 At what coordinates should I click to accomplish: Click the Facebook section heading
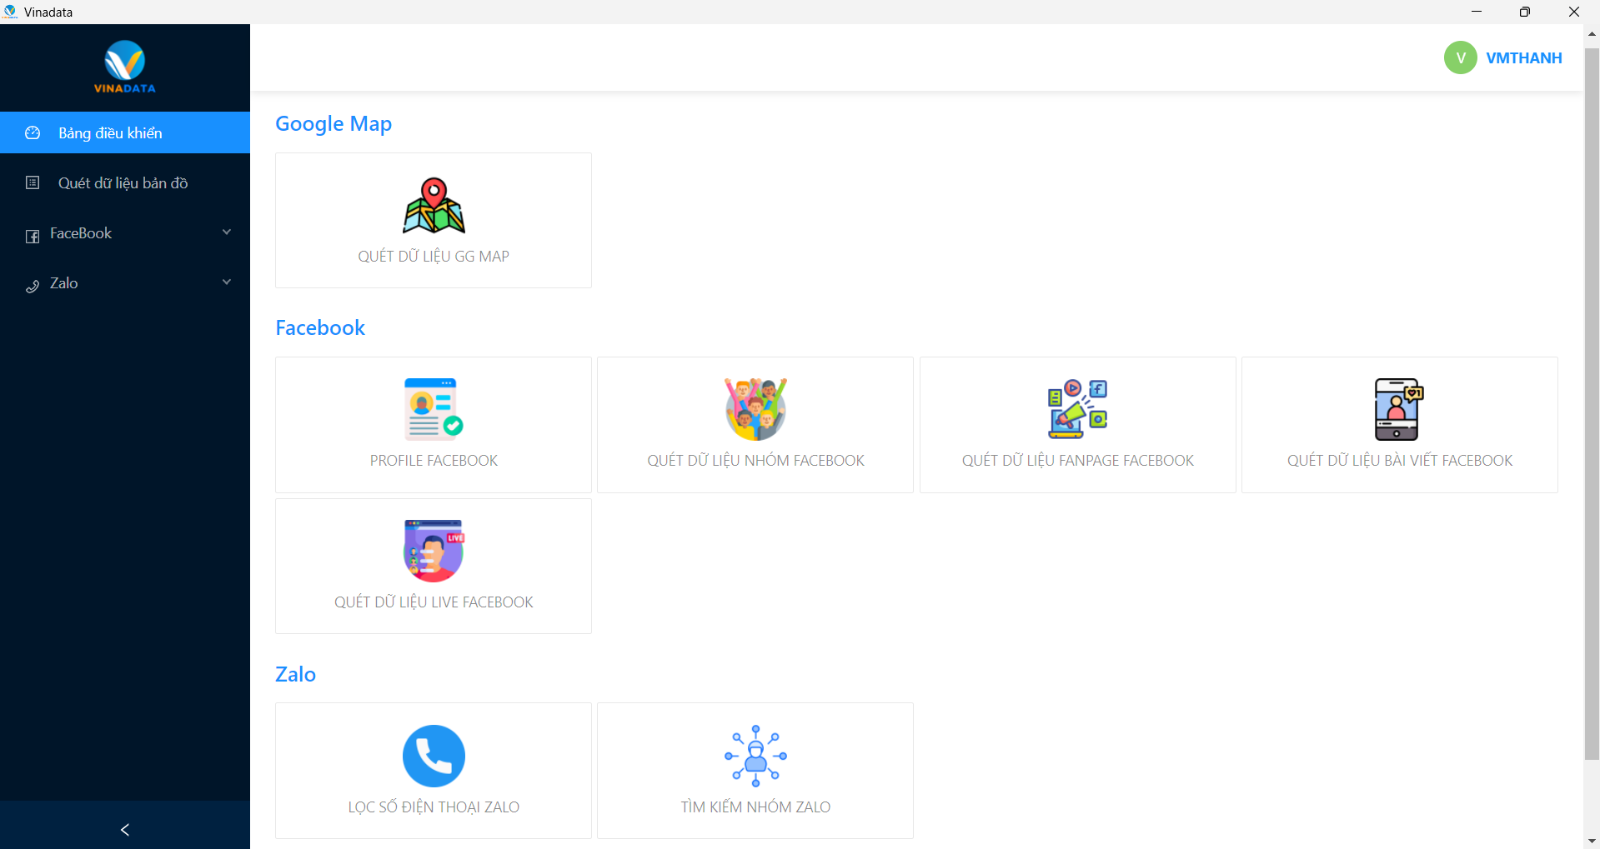[x=320, y=328]
